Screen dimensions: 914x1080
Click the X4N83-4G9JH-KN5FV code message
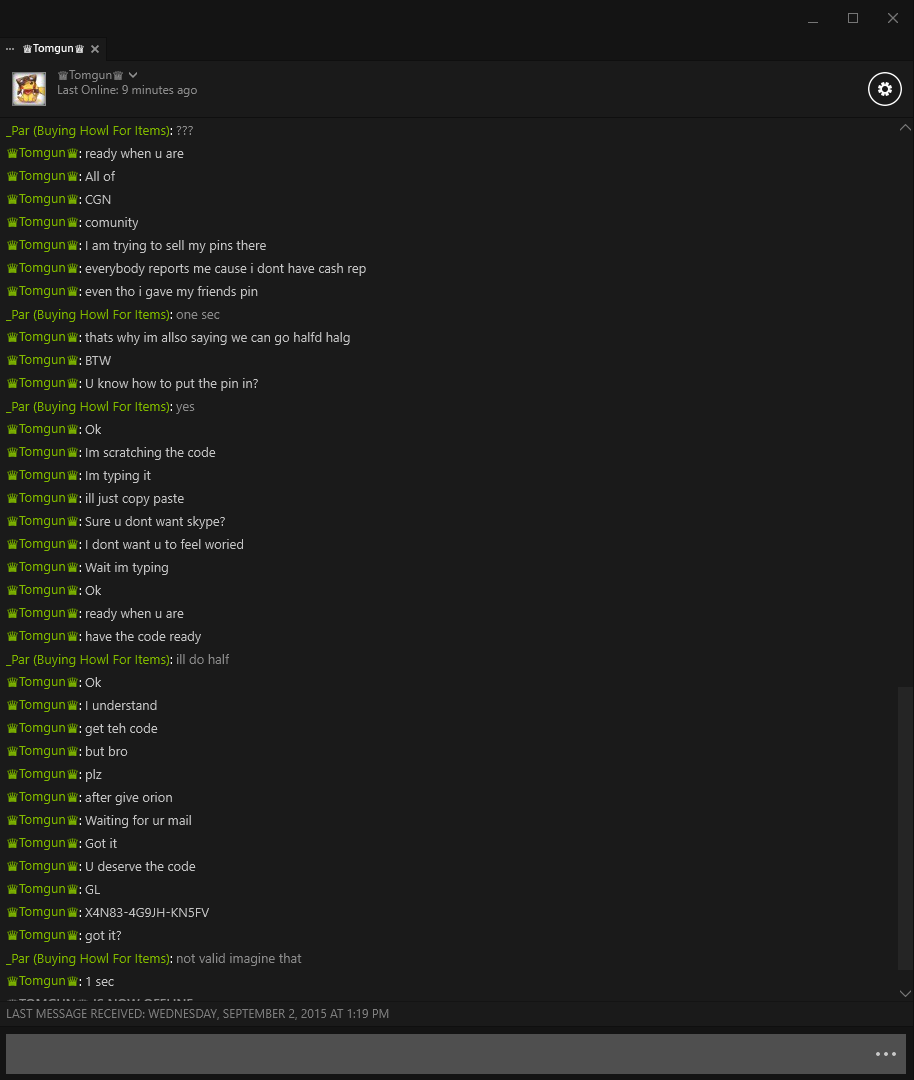147,913
